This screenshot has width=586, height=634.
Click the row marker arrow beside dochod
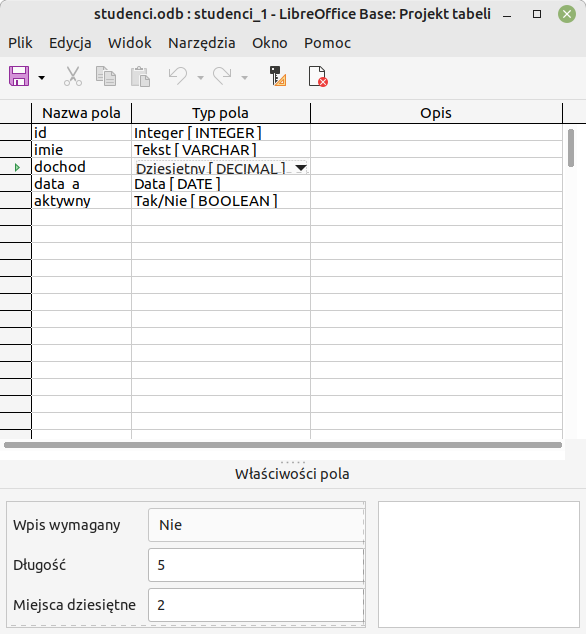17,167
